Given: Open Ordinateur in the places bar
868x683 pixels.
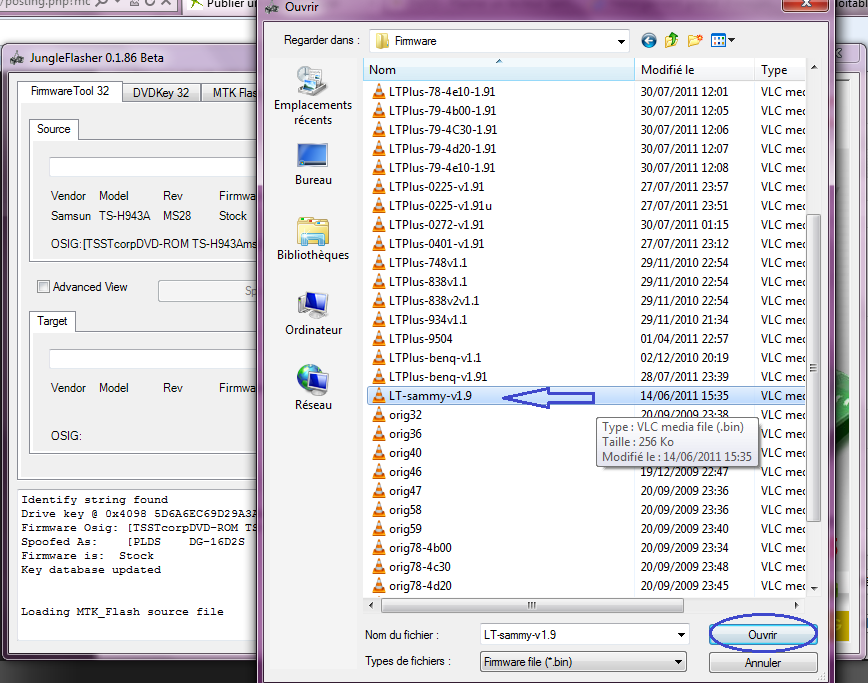Looking at the screenshot, I should point(313,313).
